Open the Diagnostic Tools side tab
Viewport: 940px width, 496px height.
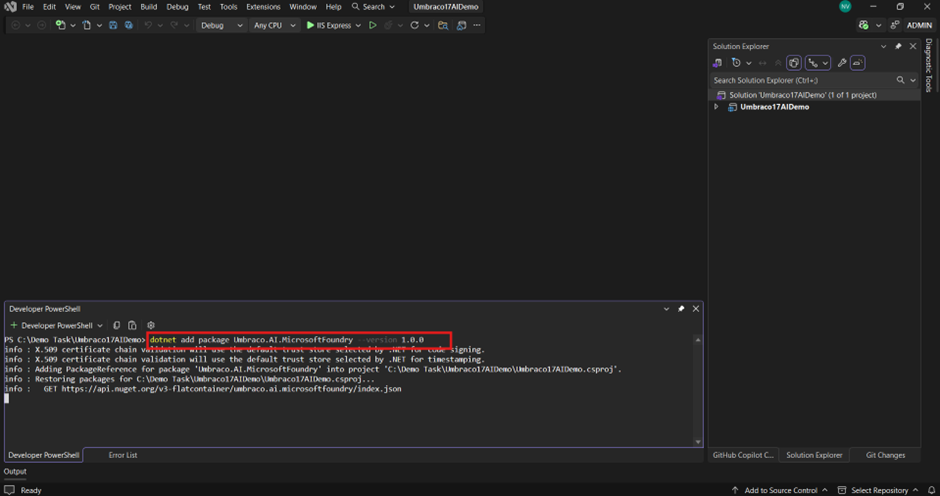[929, 65]
